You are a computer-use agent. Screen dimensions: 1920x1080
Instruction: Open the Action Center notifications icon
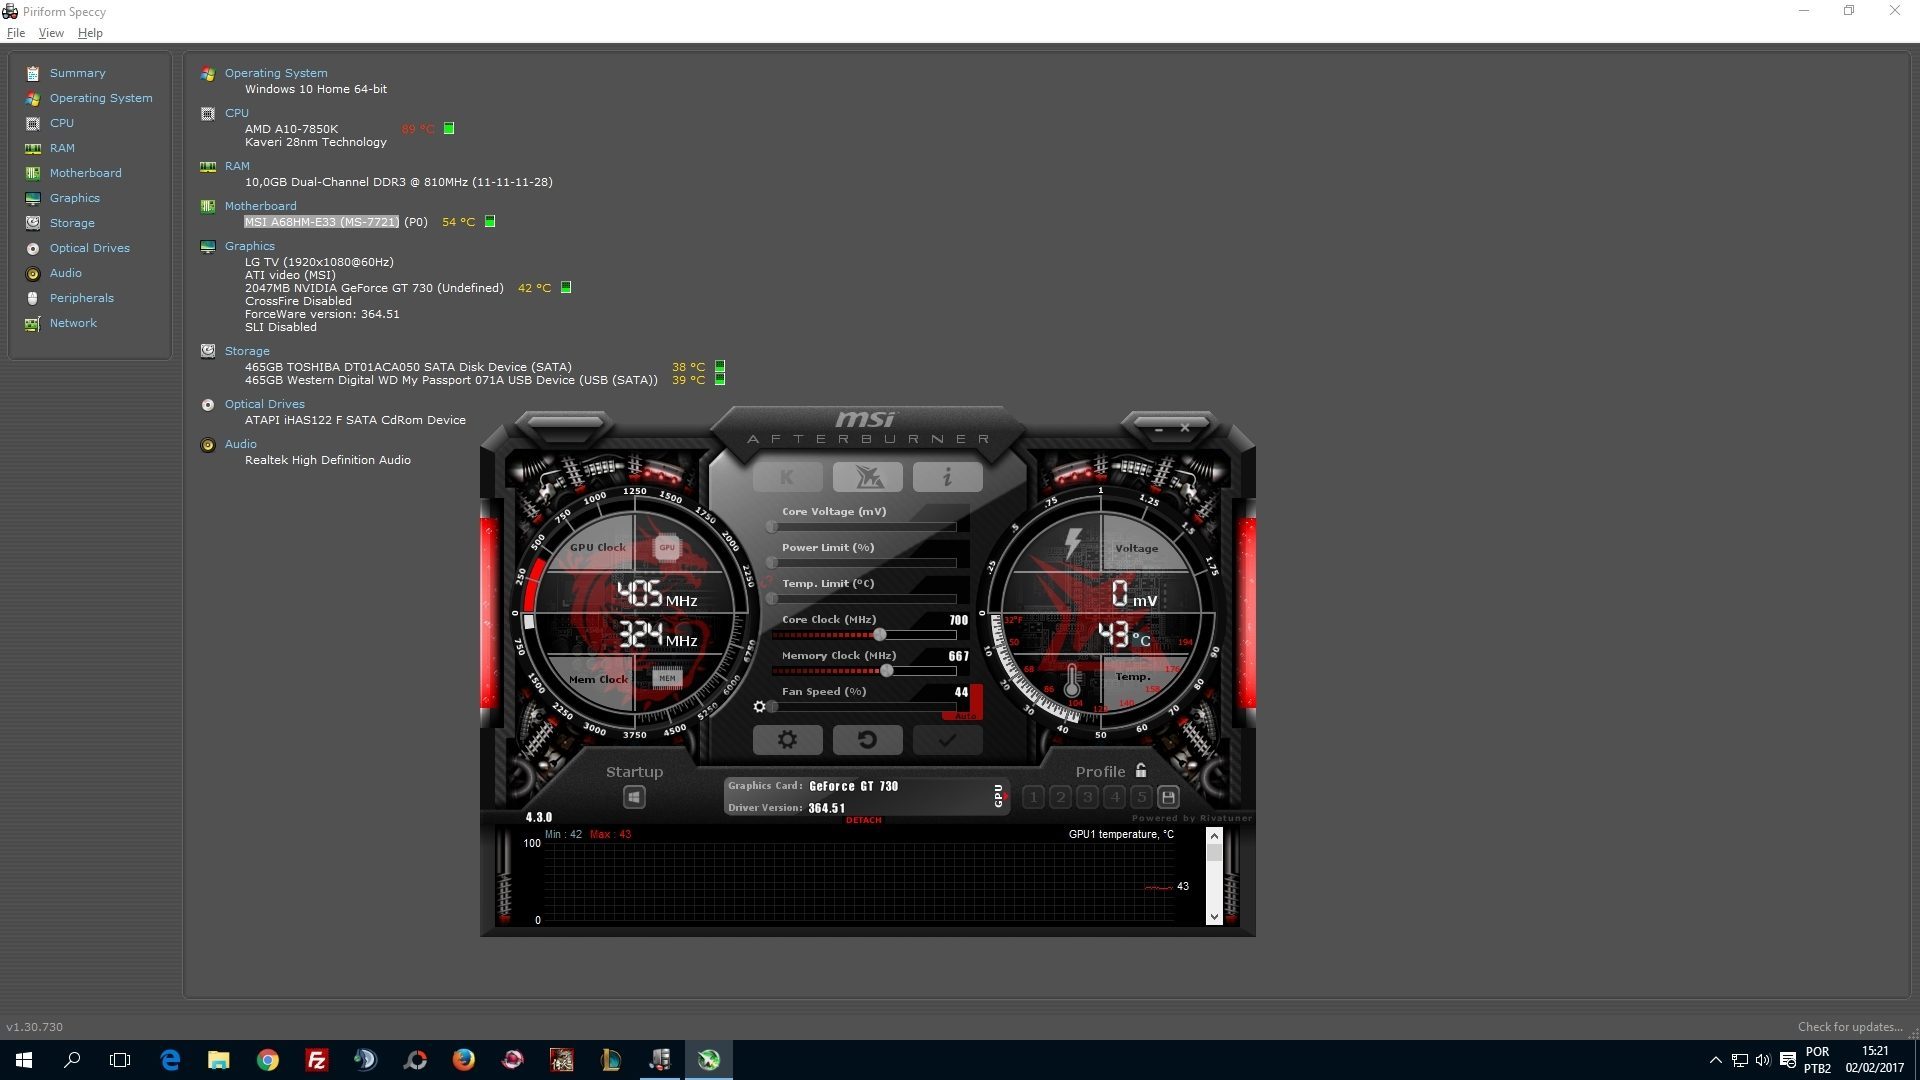pyautogui.click(x=1787, y=1060)
